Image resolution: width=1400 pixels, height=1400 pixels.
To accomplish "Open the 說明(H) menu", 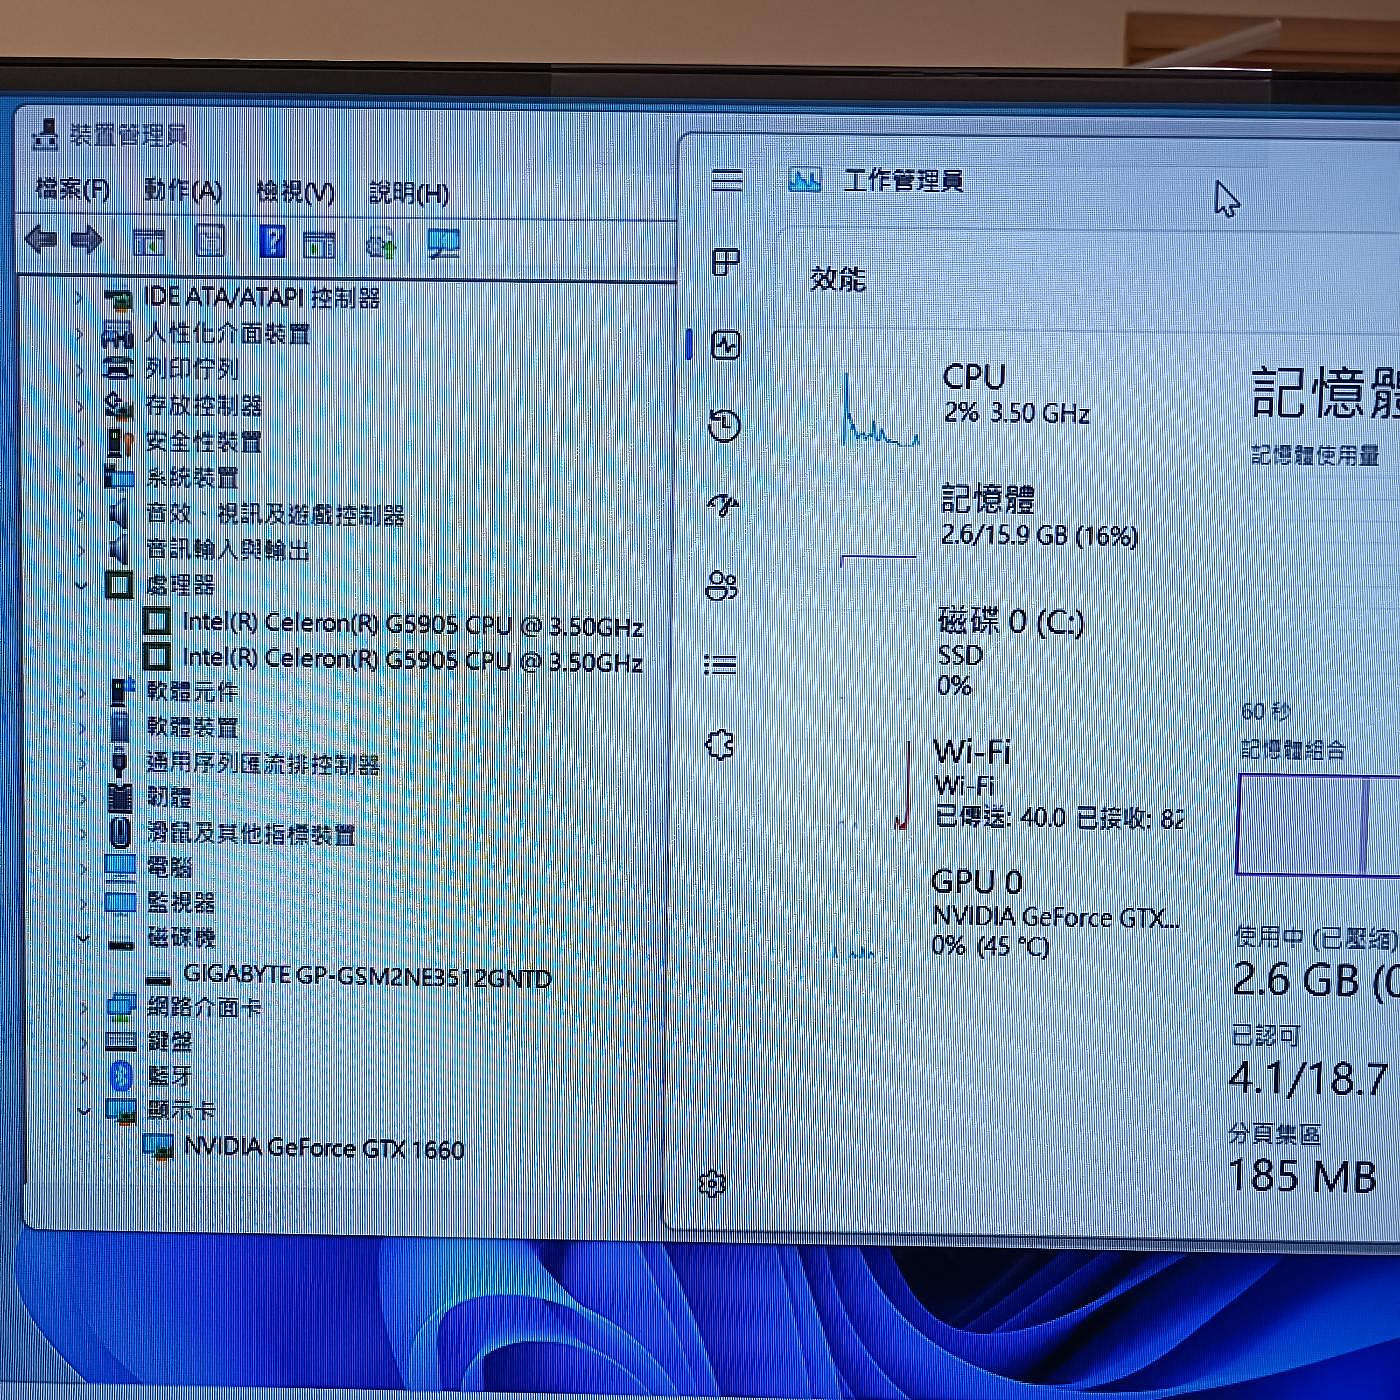I will (409, 192).
